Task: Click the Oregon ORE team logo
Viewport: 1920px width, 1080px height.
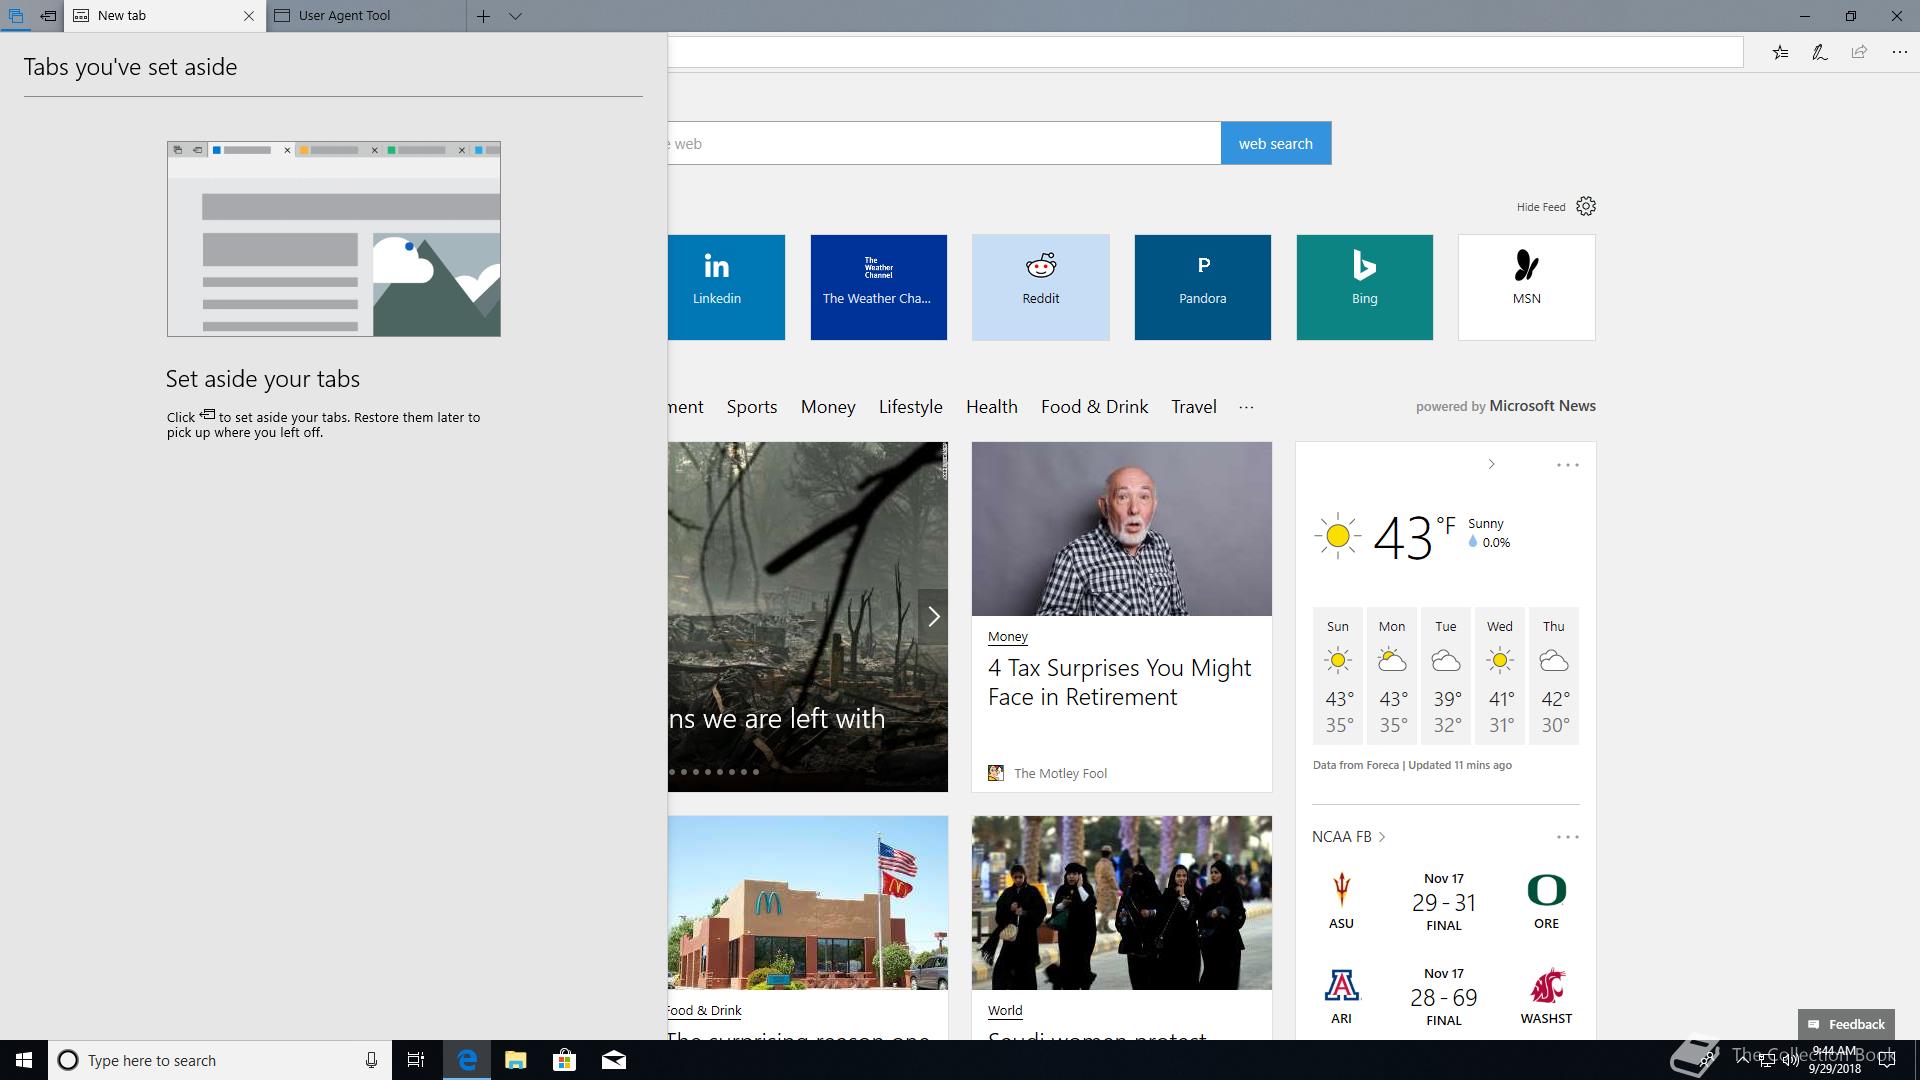Action: pyautogui.click(x=1546, y=889)
